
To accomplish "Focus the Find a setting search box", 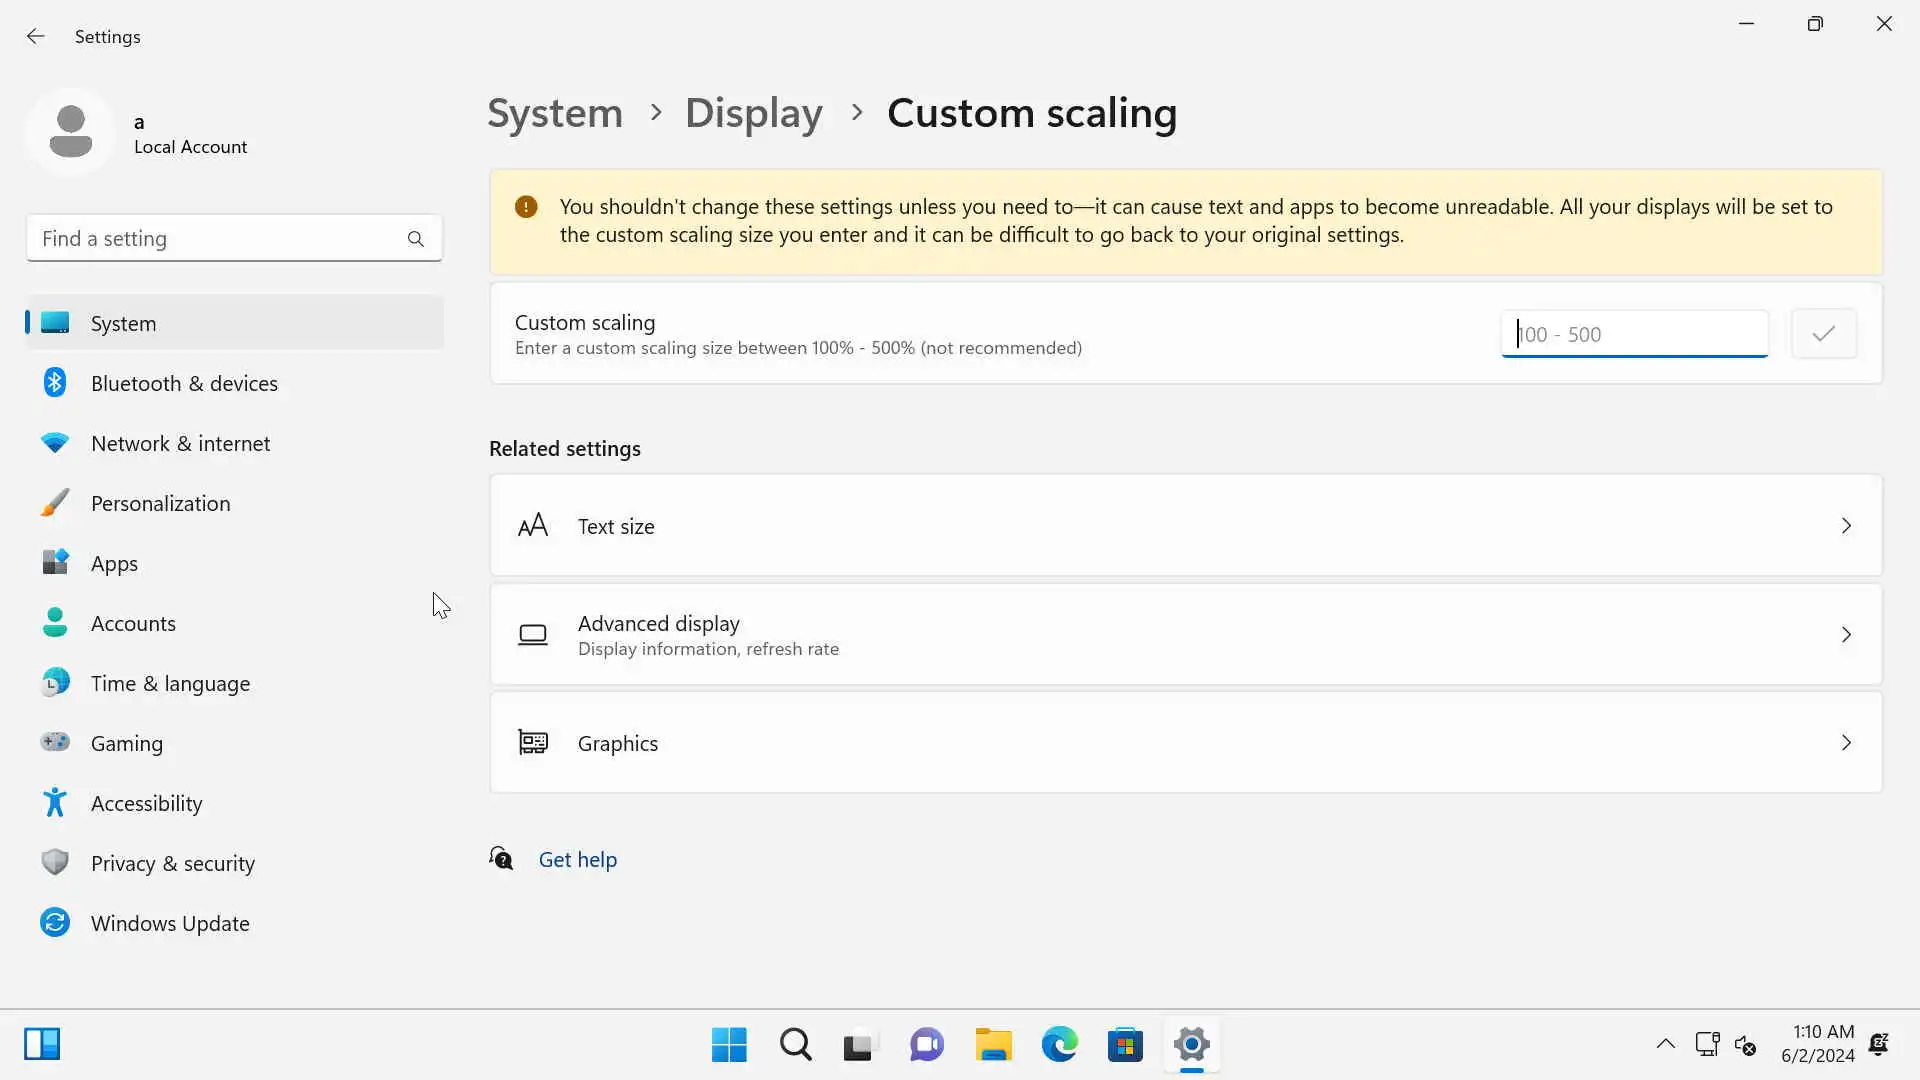I will [x=220, y=239].
